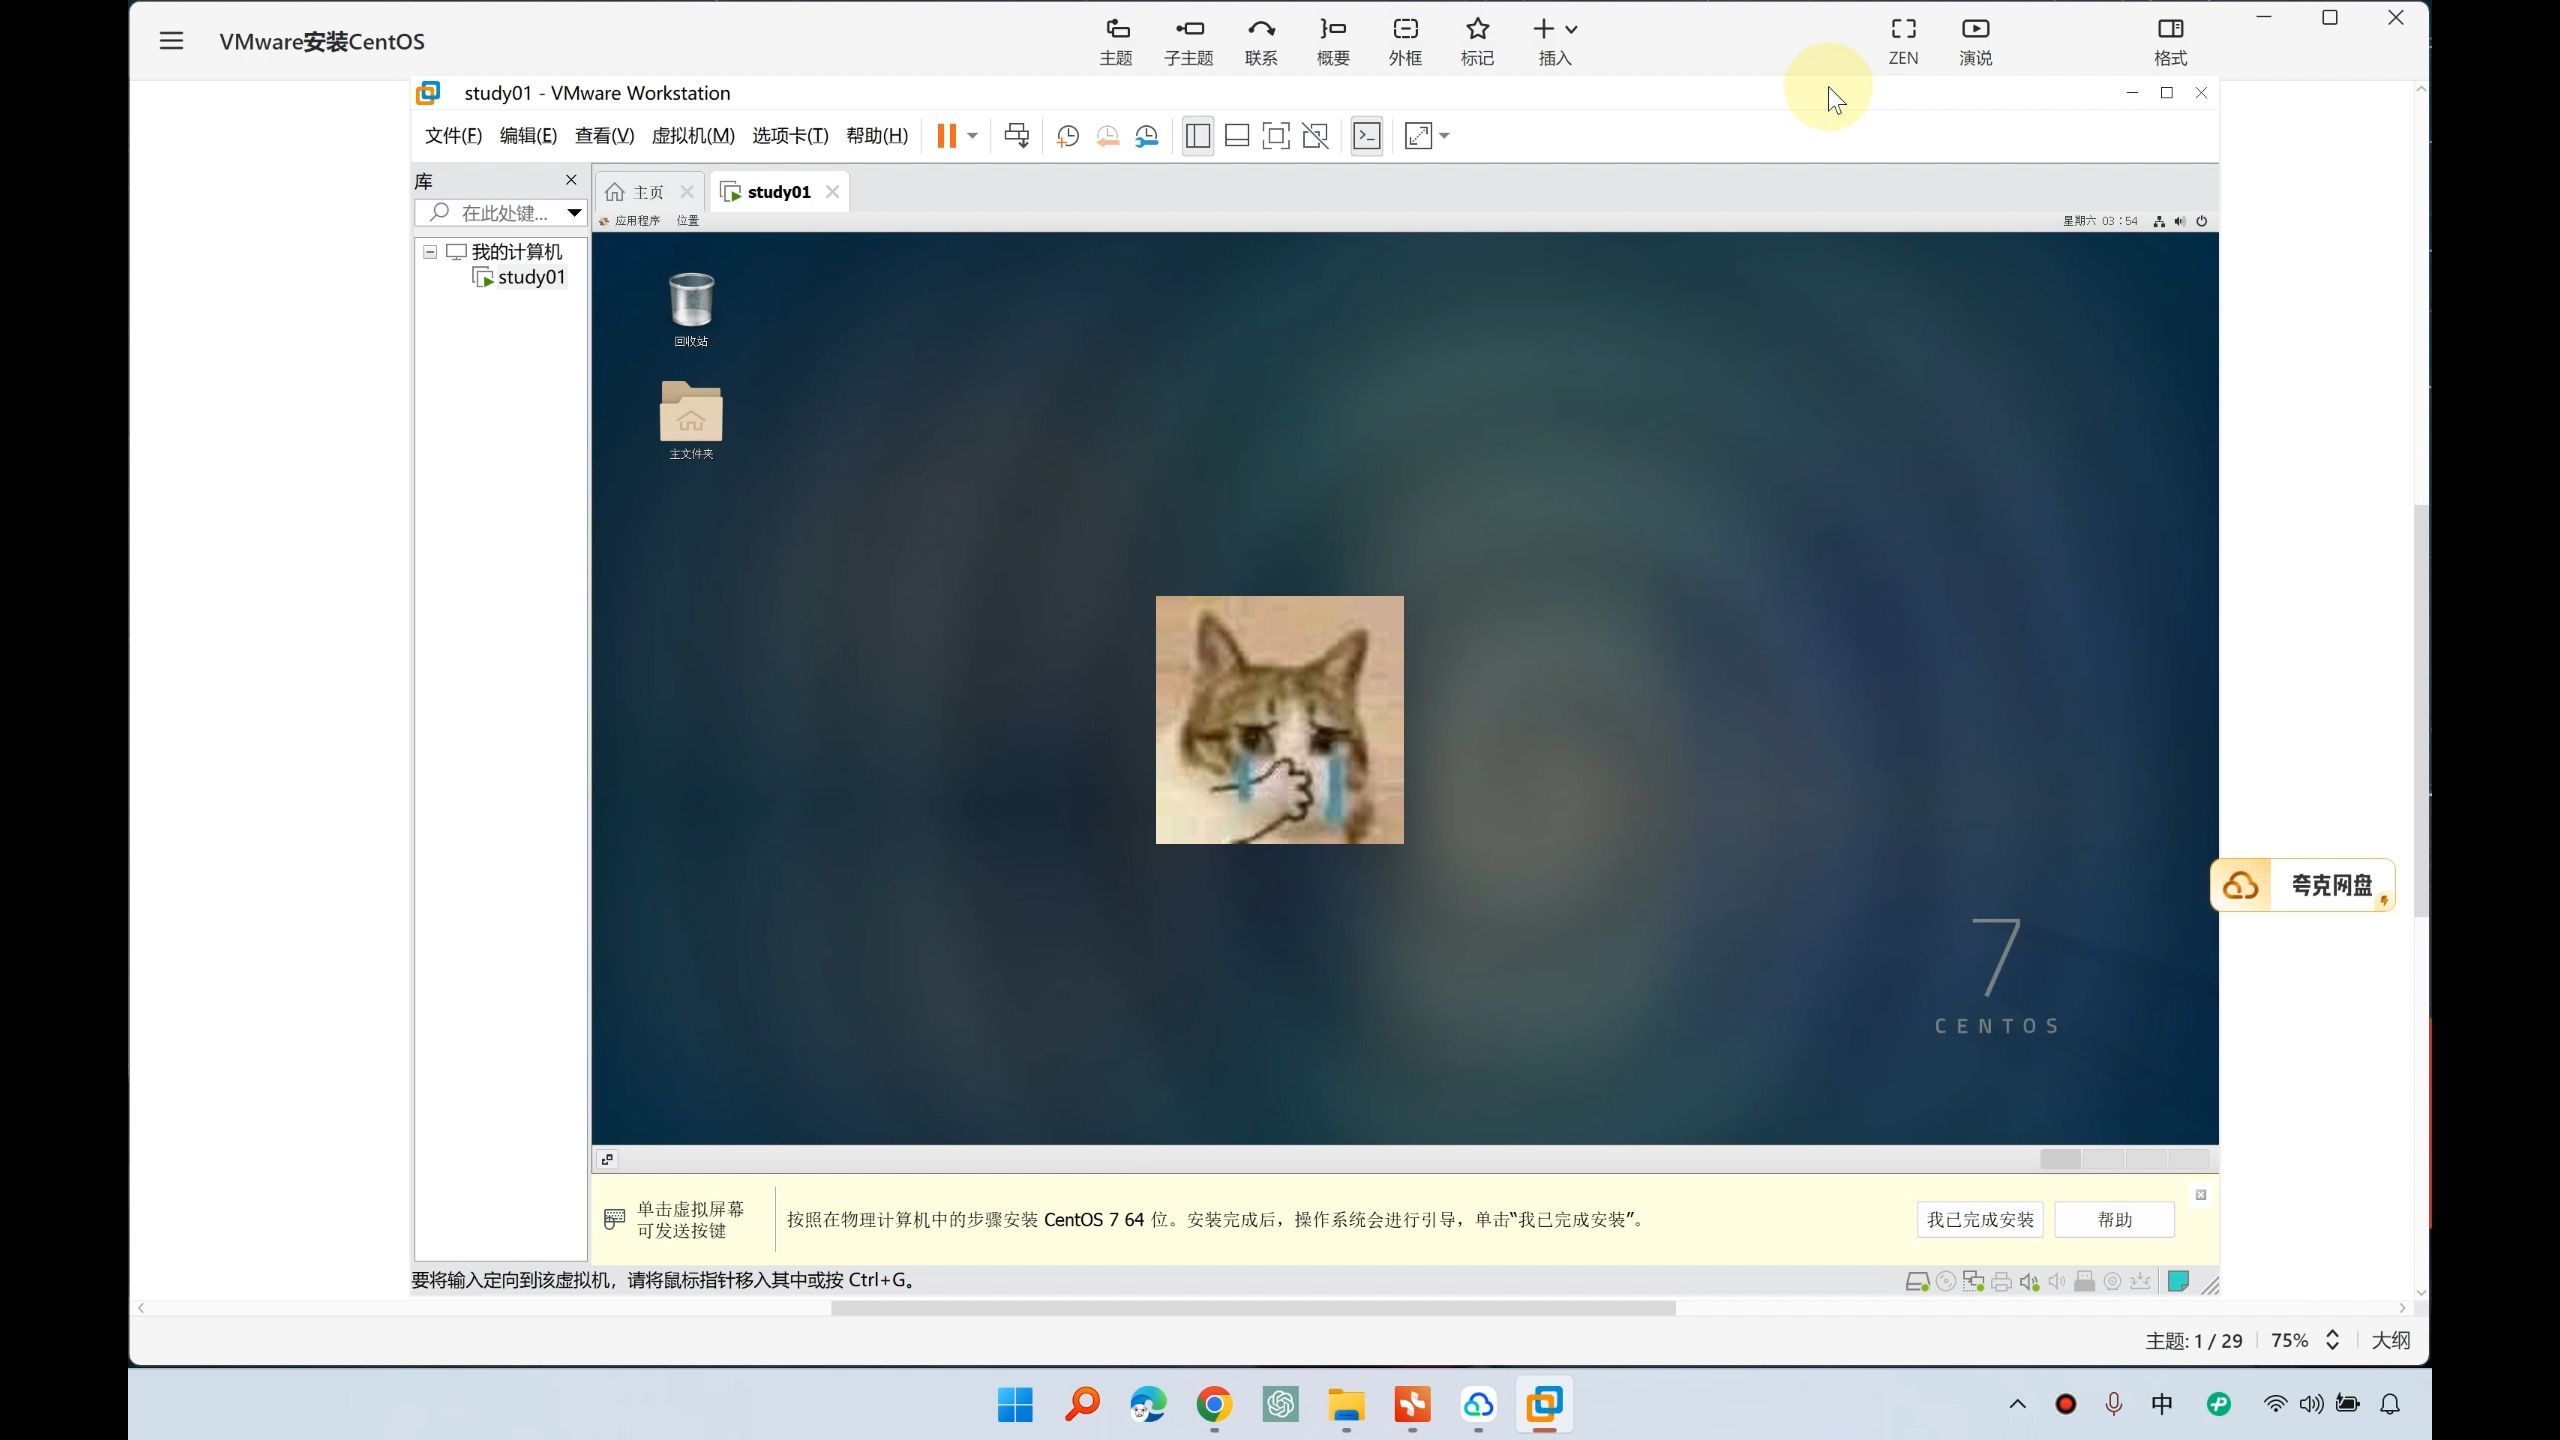Click the 主题 toolbar icon
The height and width of the screenshot is (1440, 2560).
(1116, 42)
